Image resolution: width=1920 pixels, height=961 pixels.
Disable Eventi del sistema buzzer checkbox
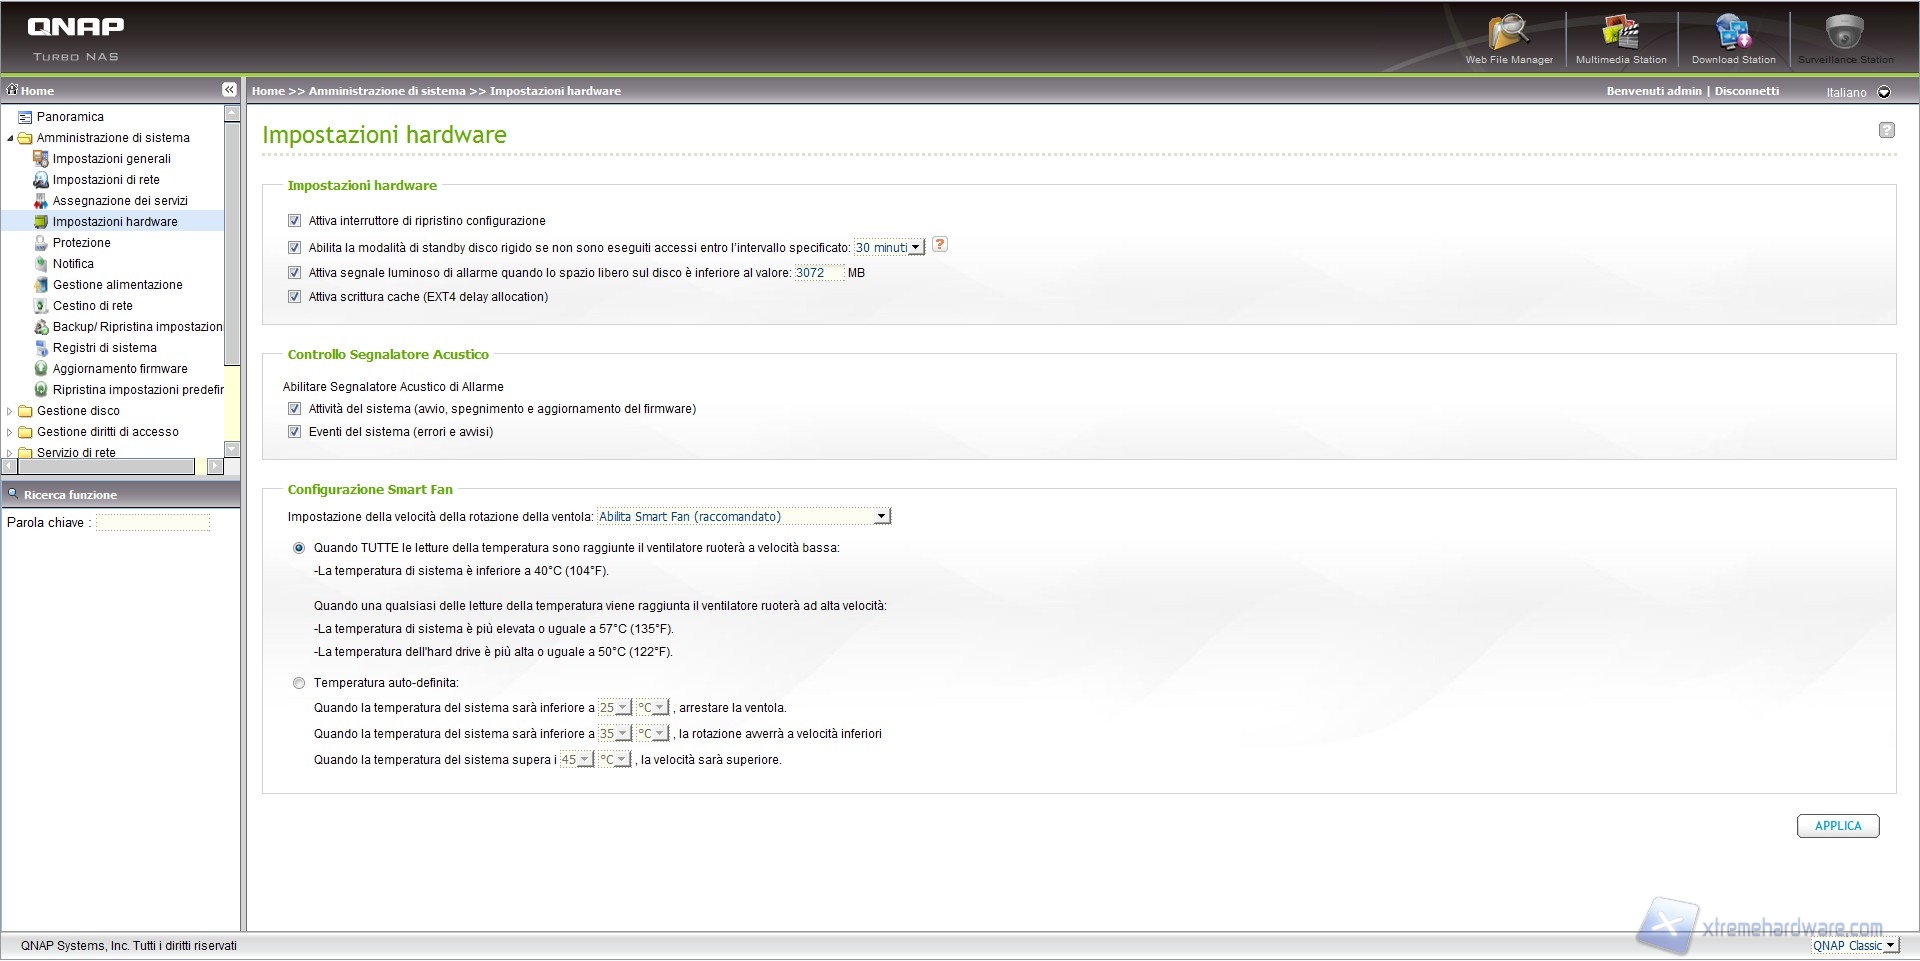(x=294, y=432)
